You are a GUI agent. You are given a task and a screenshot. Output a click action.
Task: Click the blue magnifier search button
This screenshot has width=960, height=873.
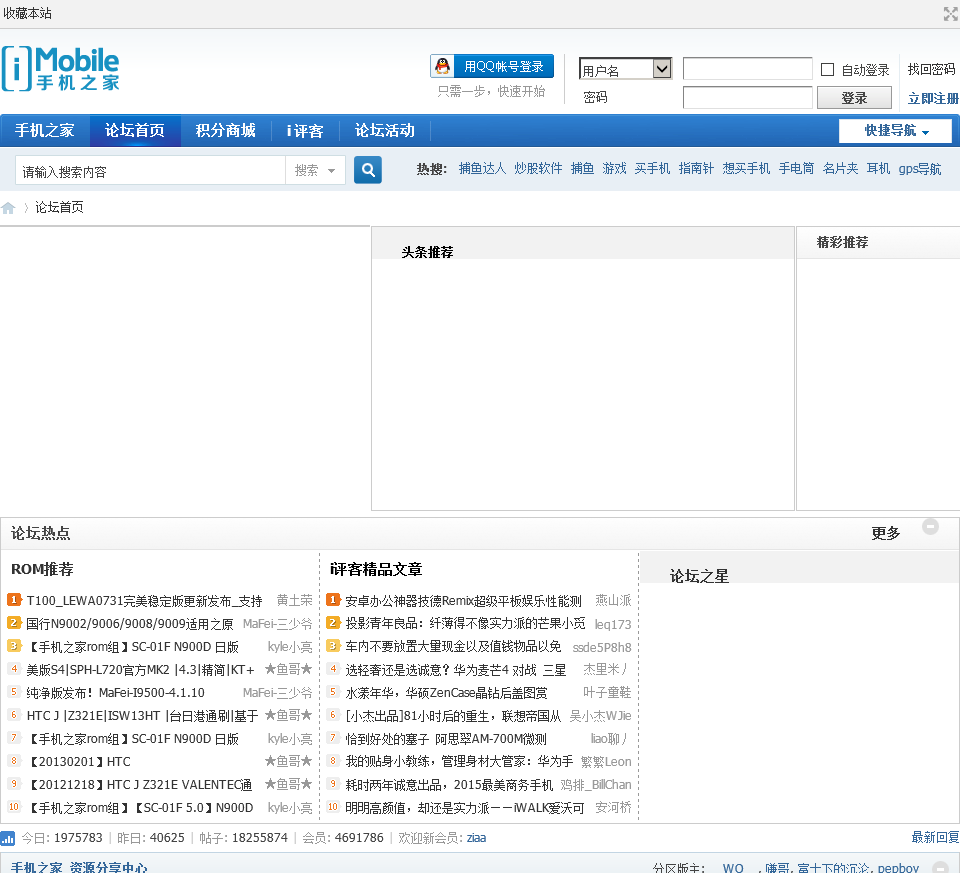pos(367,170)
